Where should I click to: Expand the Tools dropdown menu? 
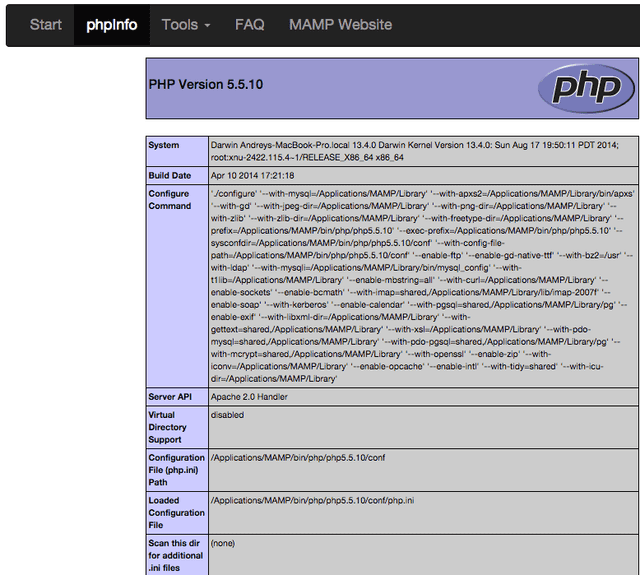click(186, 25)
